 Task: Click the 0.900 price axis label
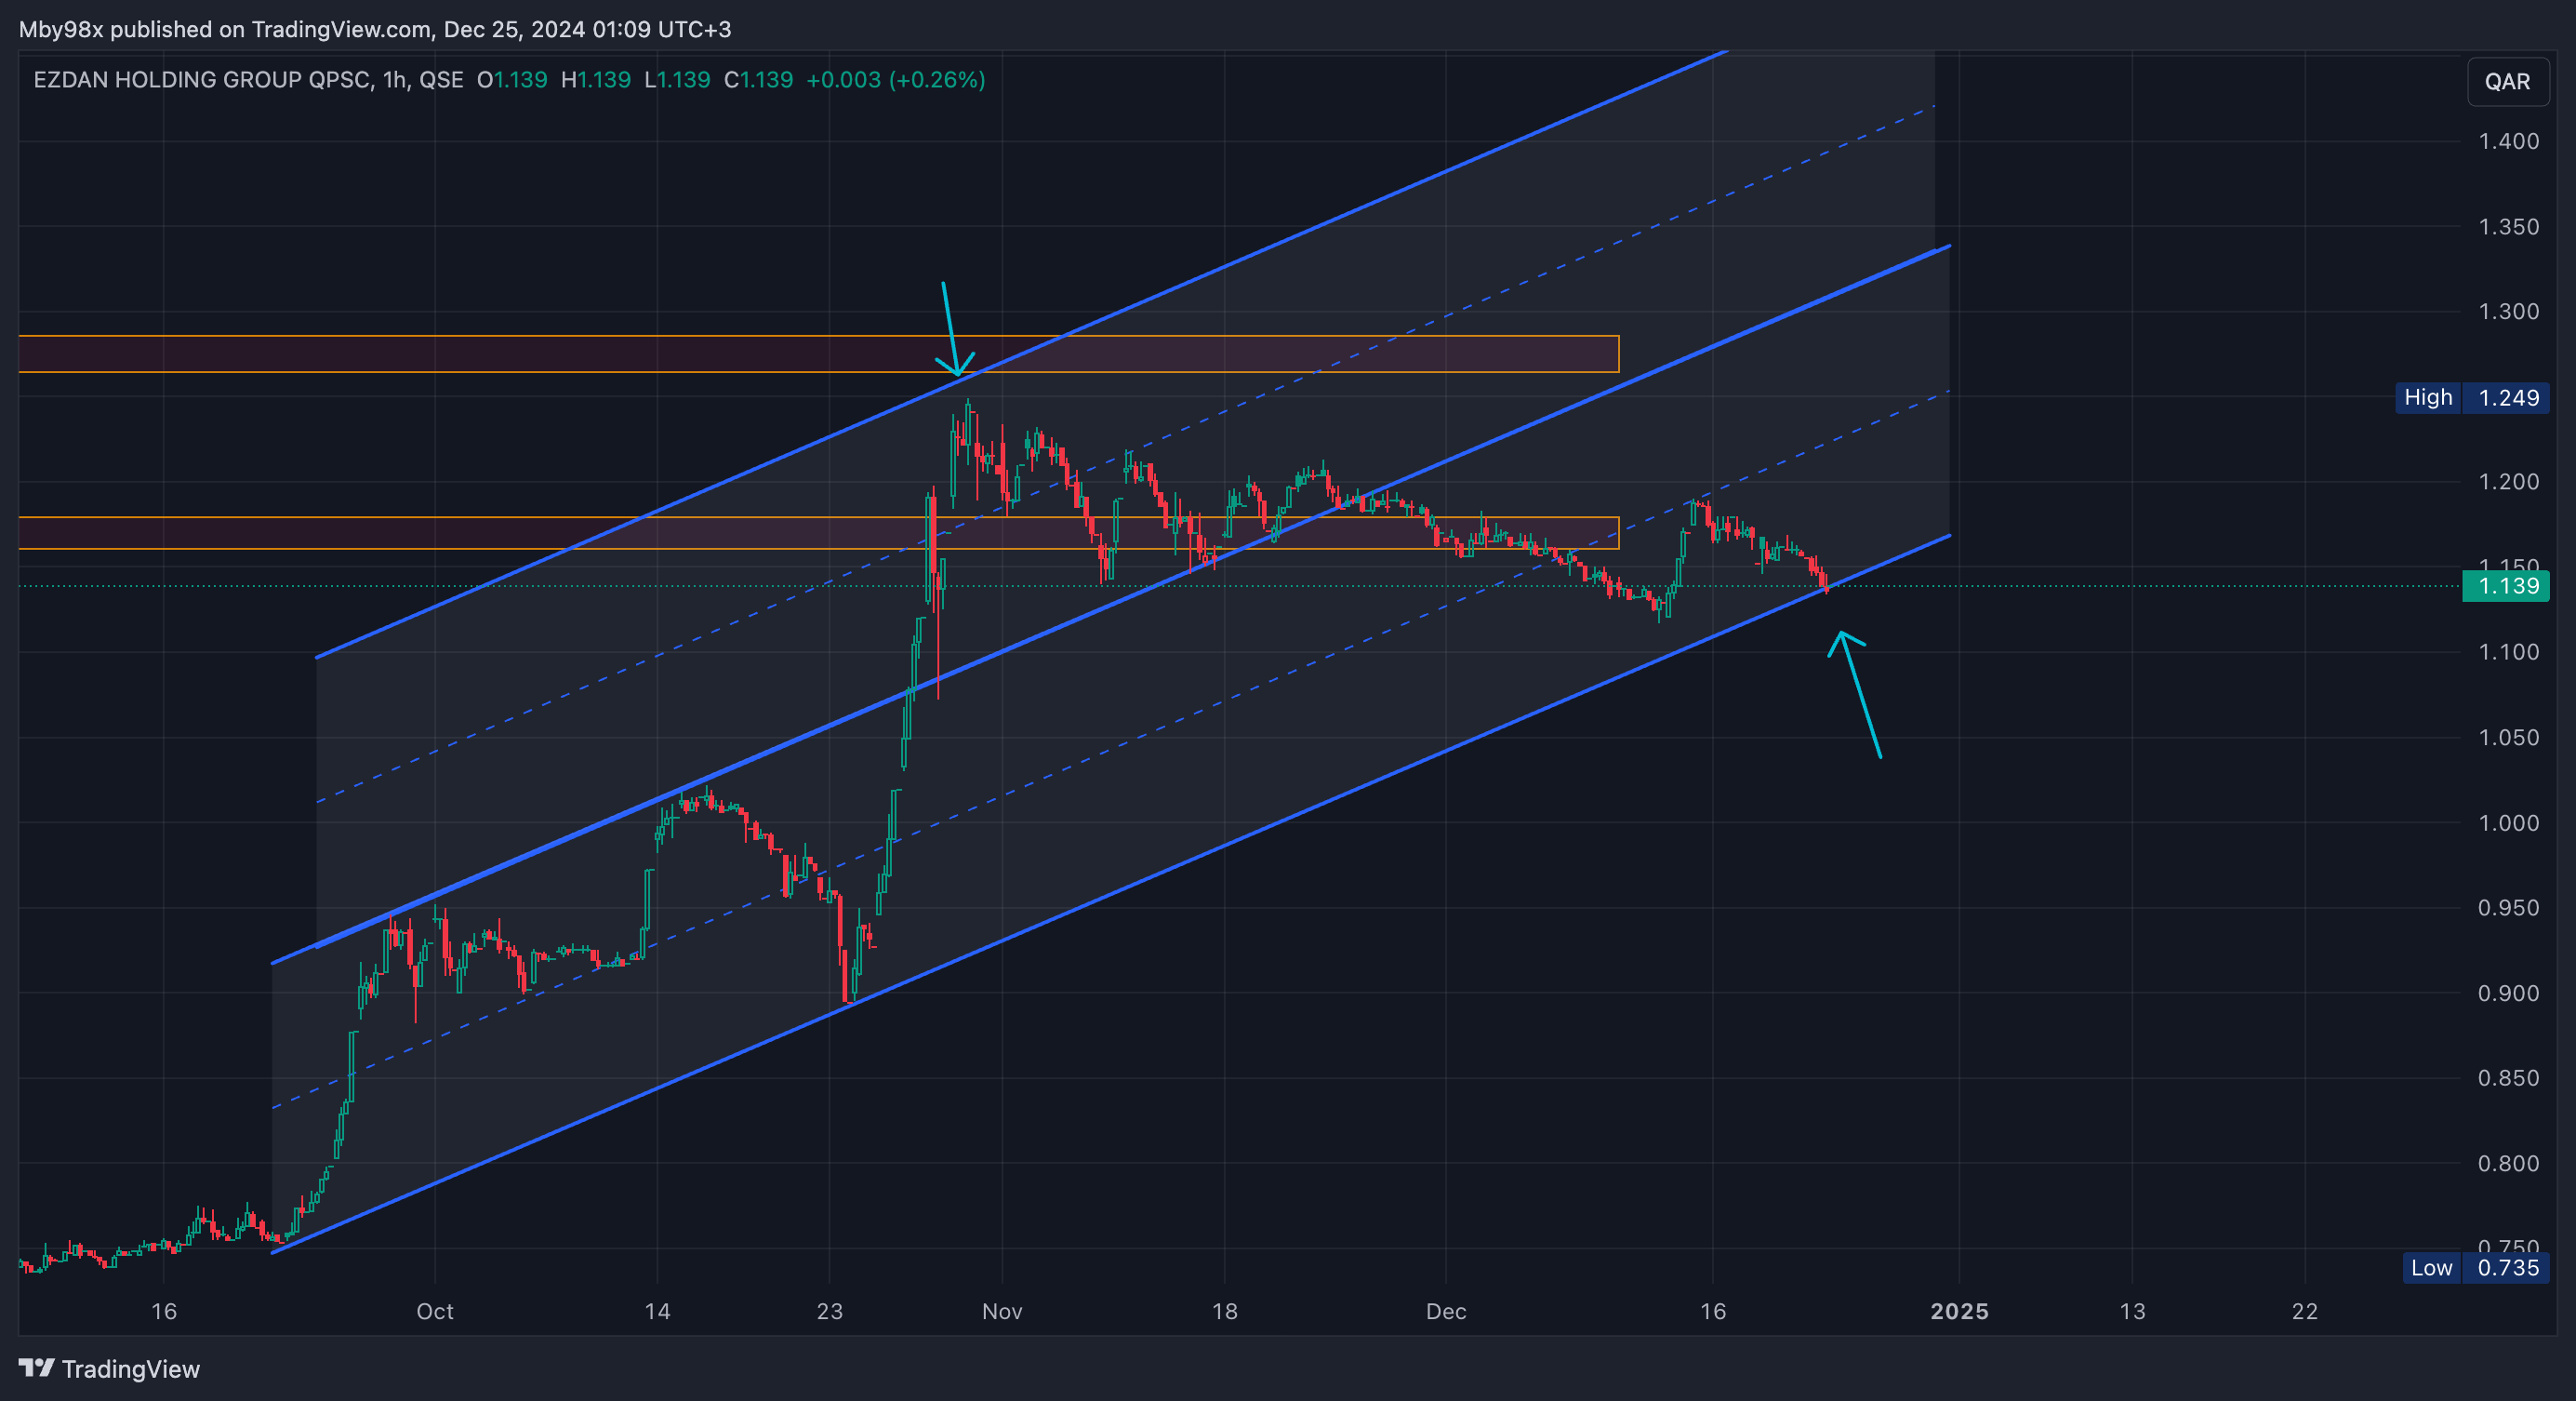[x=2508, y=994]
